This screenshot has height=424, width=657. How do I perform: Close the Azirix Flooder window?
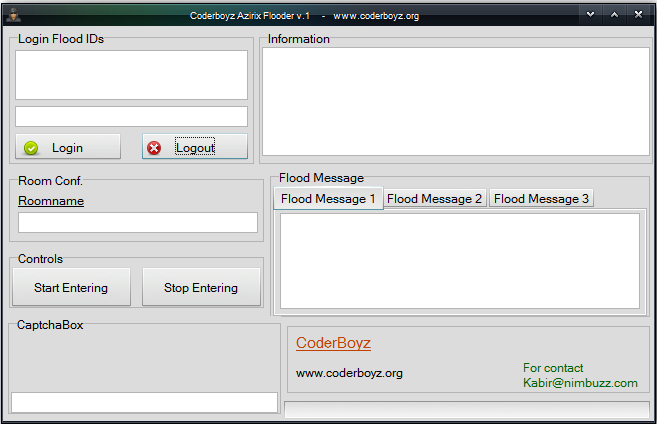tap(638, 15)
